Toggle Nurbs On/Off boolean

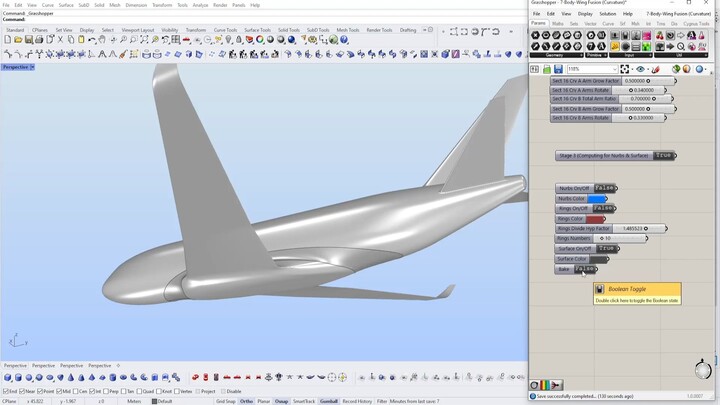tap(604, 188)
